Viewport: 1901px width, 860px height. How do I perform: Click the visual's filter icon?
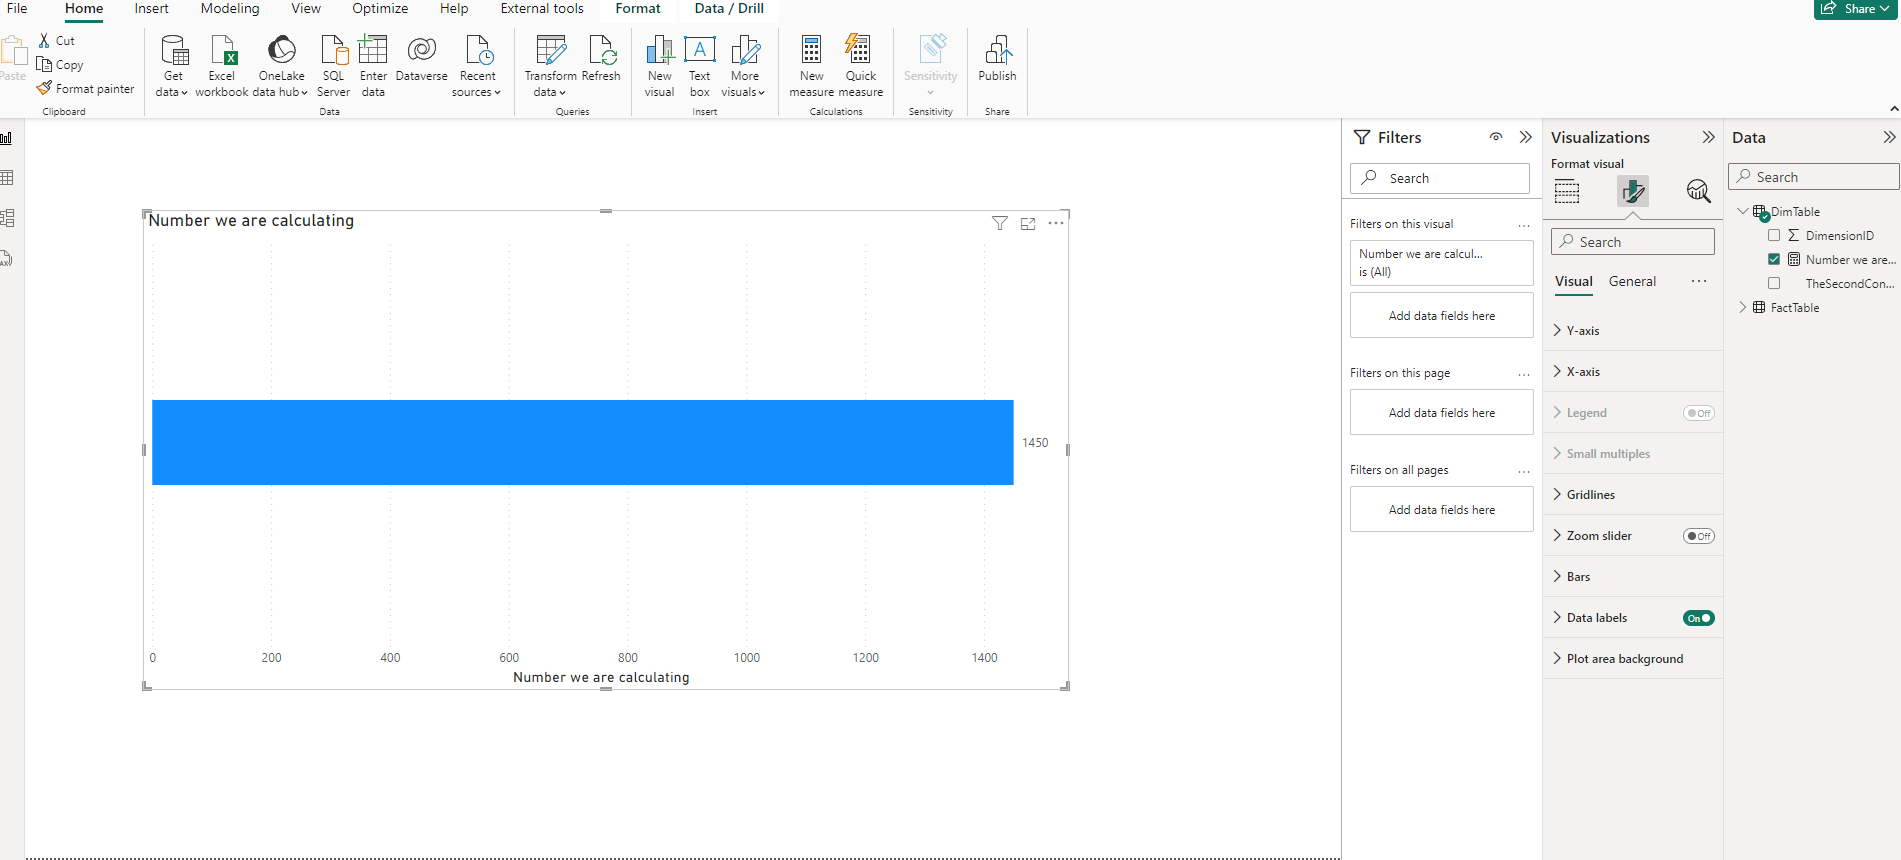[x=999, y=223]
